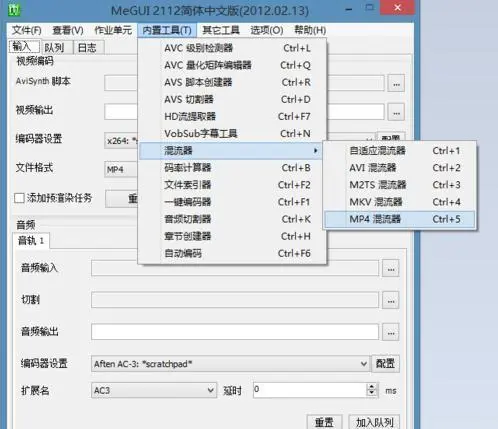Select MKV 混流器 from the submenu
This screenshot has height=429, width=498.
[400, 202]
